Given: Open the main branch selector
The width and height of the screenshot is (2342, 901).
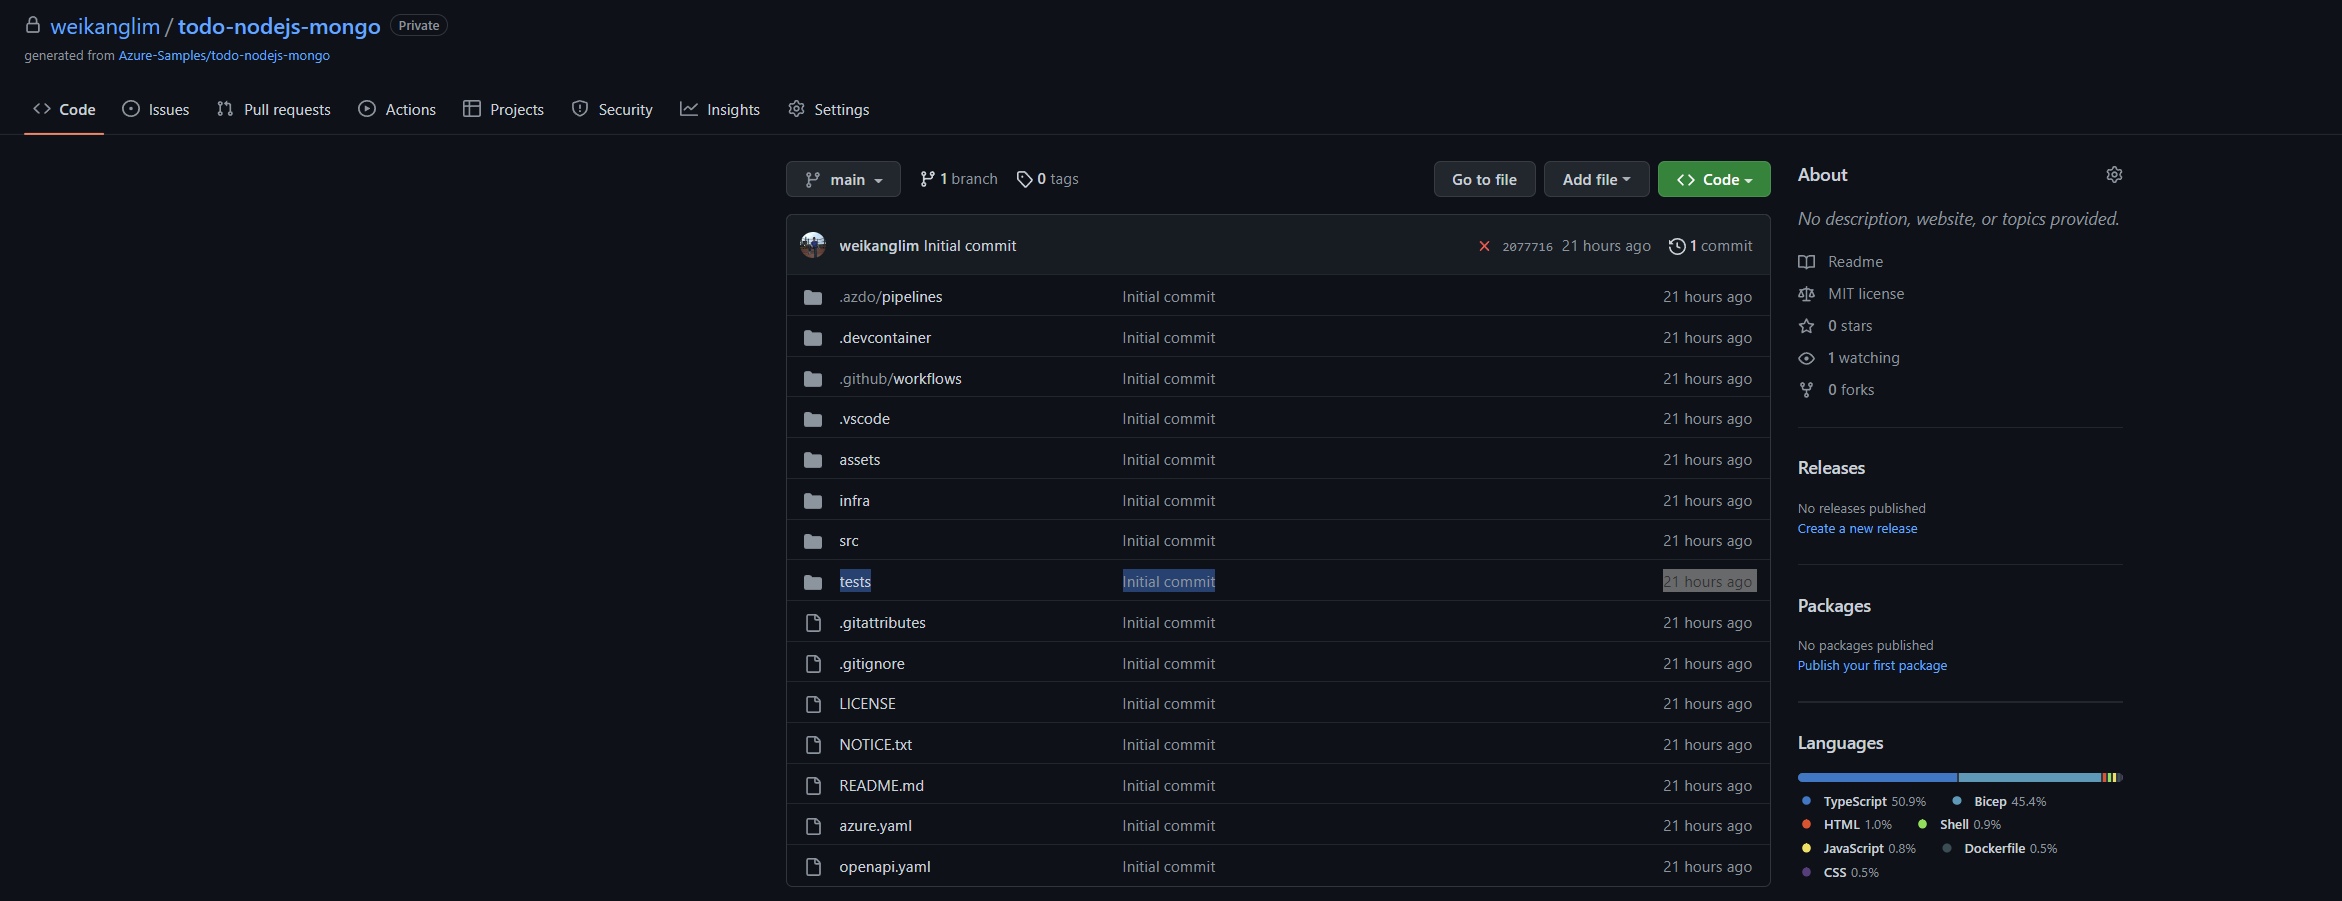Looking at the screenshot, I should (x=843, y=179).
